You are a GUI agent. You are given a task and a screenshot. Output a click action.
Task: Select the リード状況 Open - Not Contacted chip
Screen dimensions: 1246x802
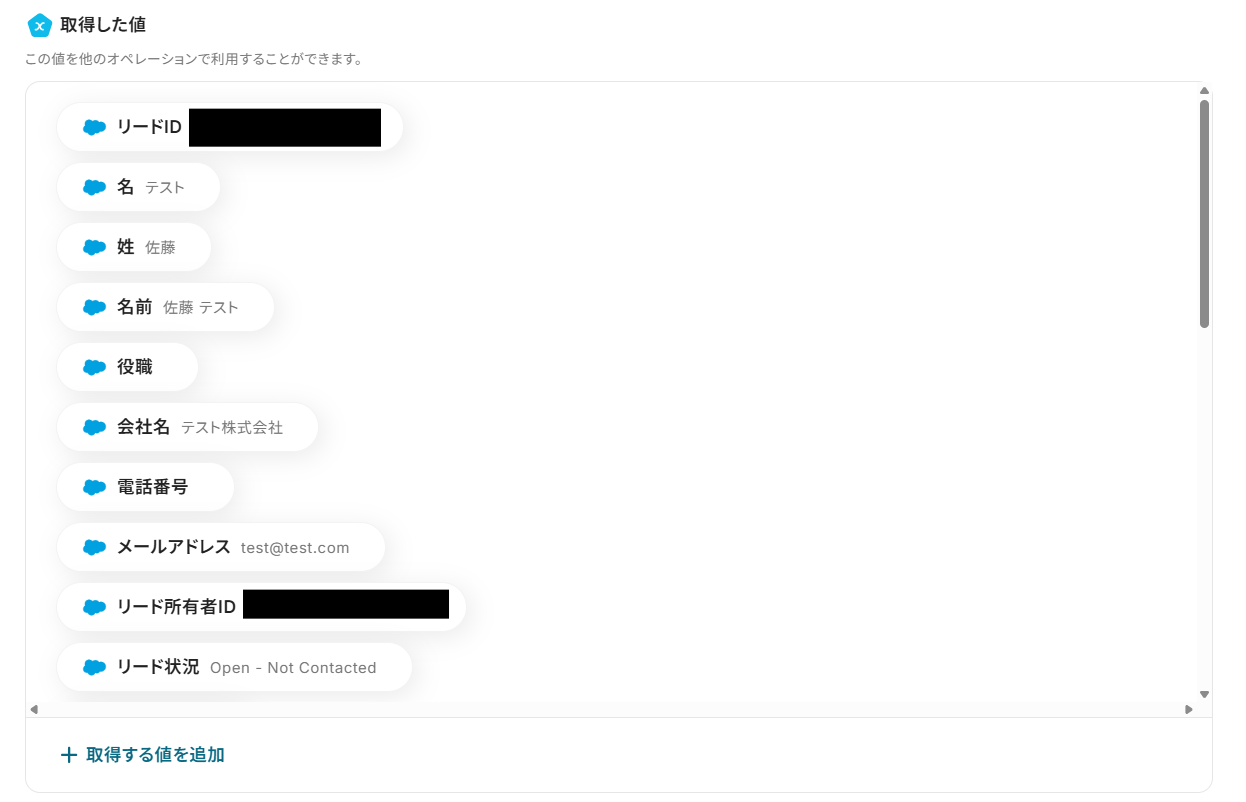(x=234, y=667)
